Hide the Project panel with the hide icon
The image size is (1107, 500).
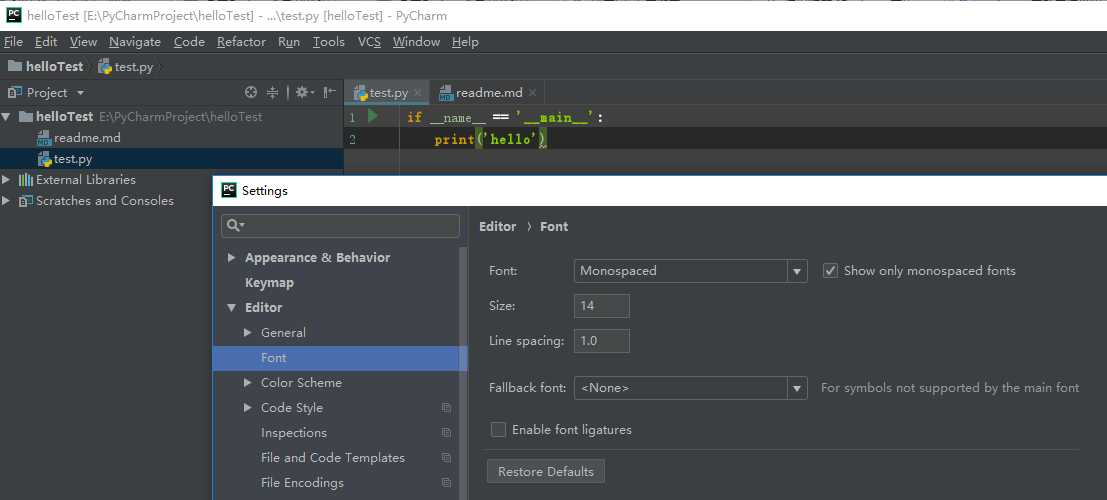click(329, 93)
